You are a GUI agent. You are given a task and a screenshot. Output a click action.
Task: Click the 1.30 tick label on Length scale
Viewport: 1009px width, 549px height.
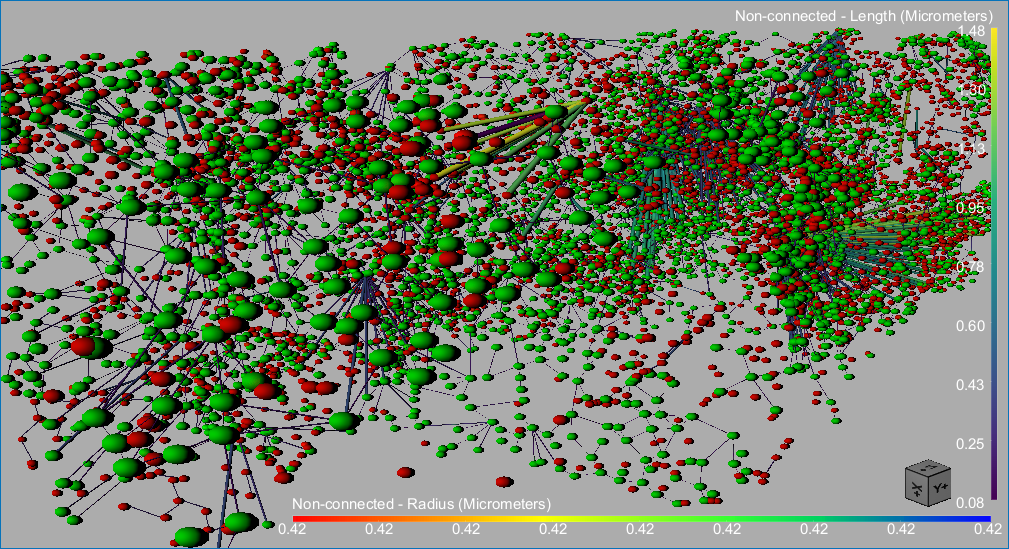click(x=971, y=90)
